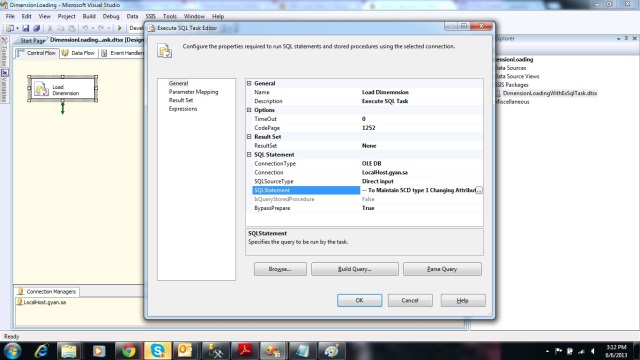This screenshot has height=360, width=640.
Task: Click the BypassPrepare value True
Action: click(x=368, y=208)
